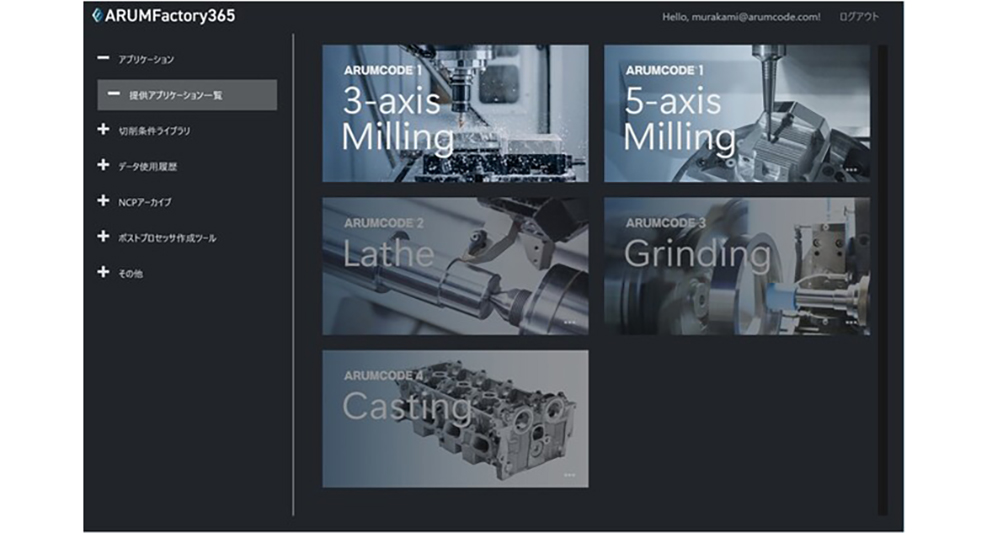The height and width of the screenshot is (533, 992).
Task: Expand the その他 section
Action: (x=103, y=272)
